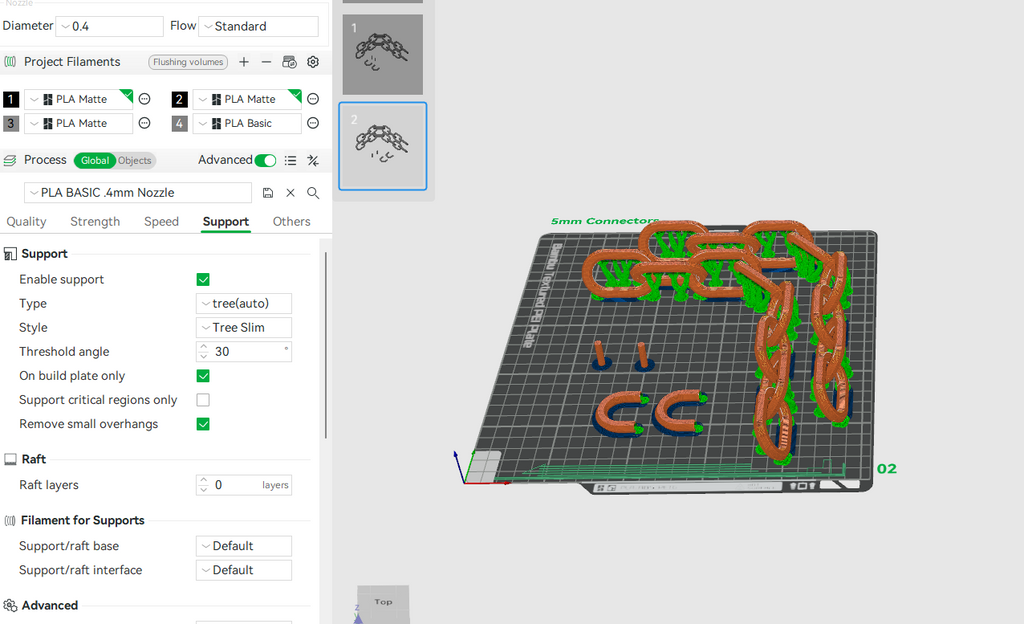Open modified settings list icon
Viewport: 1024px width, 624px height.
coord(291,161)
